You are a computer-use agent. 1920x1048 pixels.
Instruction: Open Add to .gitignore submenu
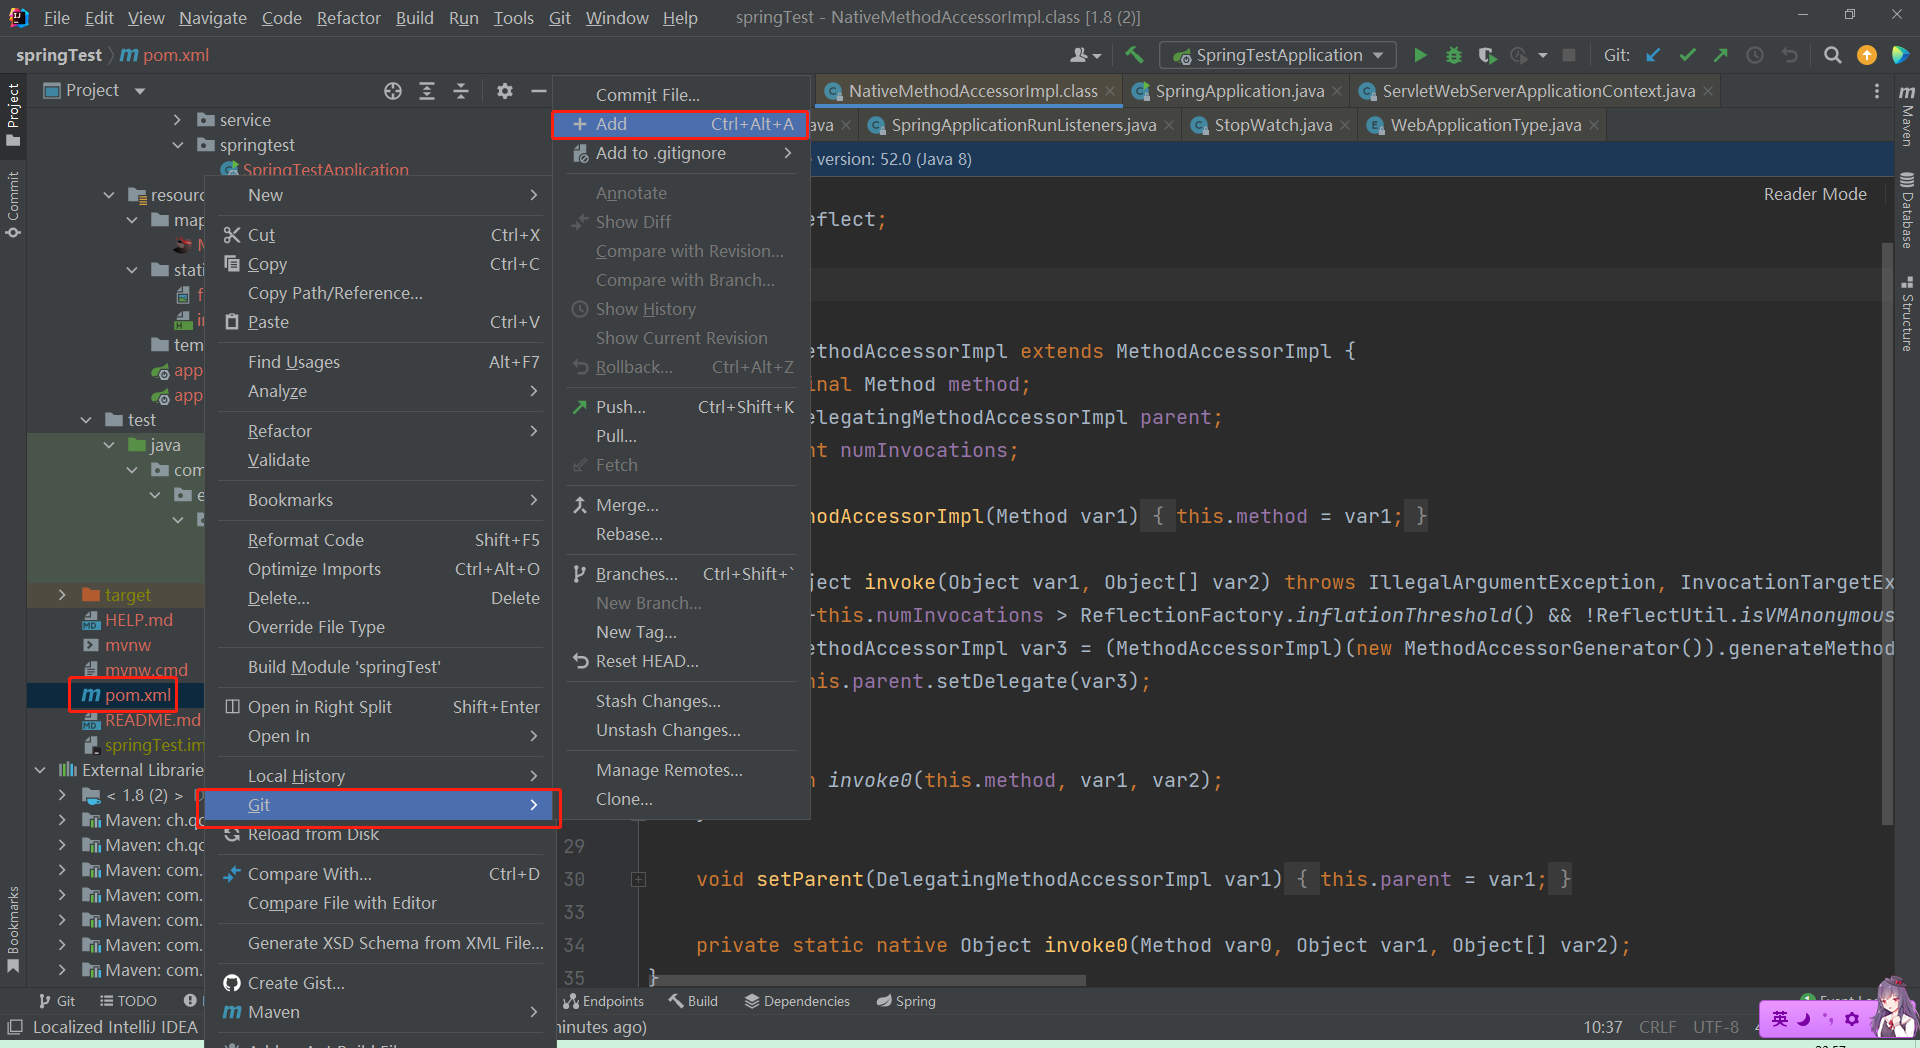click(680, 153)
